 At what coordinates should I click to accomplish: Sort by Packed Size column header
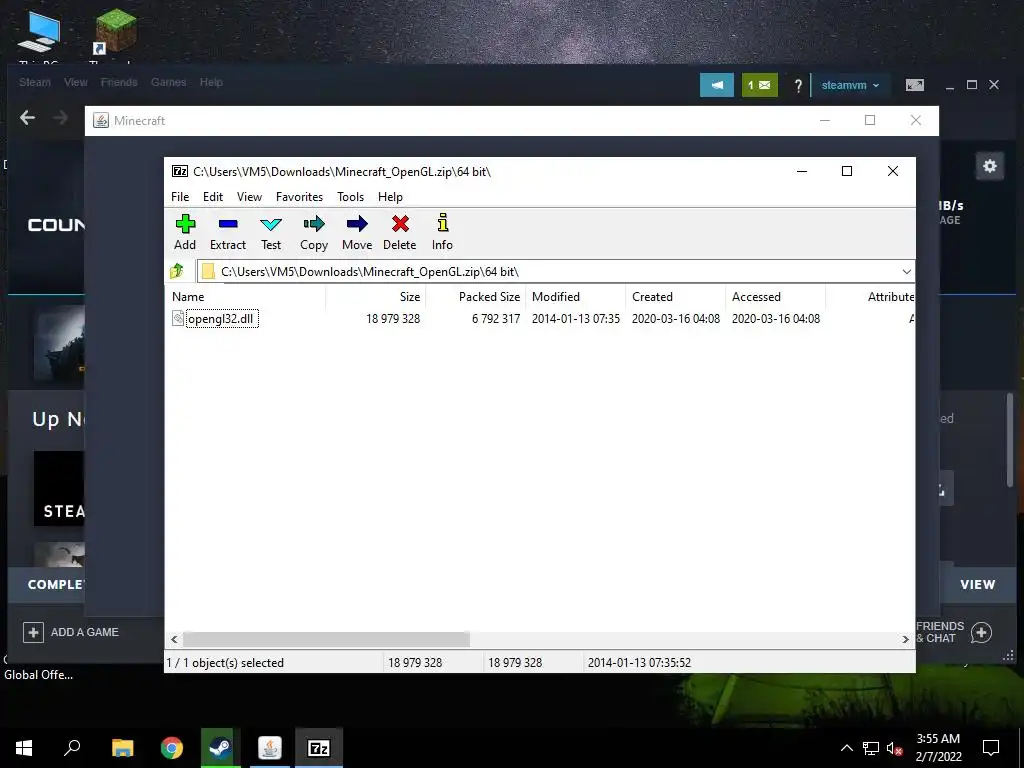click(476, 296)
